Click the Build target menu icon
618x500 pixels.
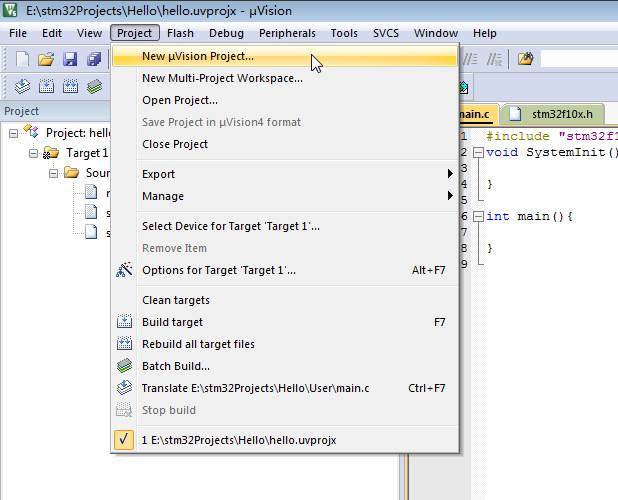(x=124, y=322)
